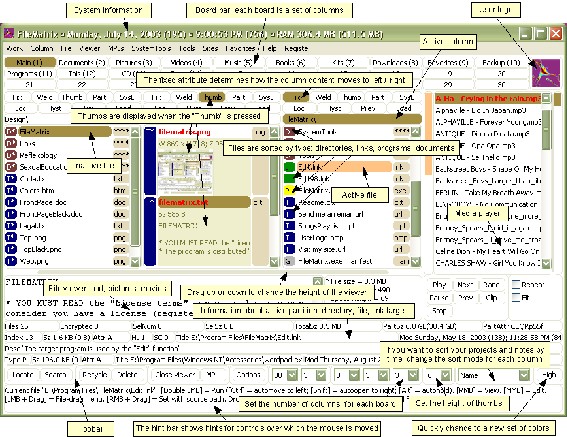The width and height of the screenshot is (567, 437).
Task: Toggle Thumb above the FileMatrix column
Action: click(x=351, y=97)
